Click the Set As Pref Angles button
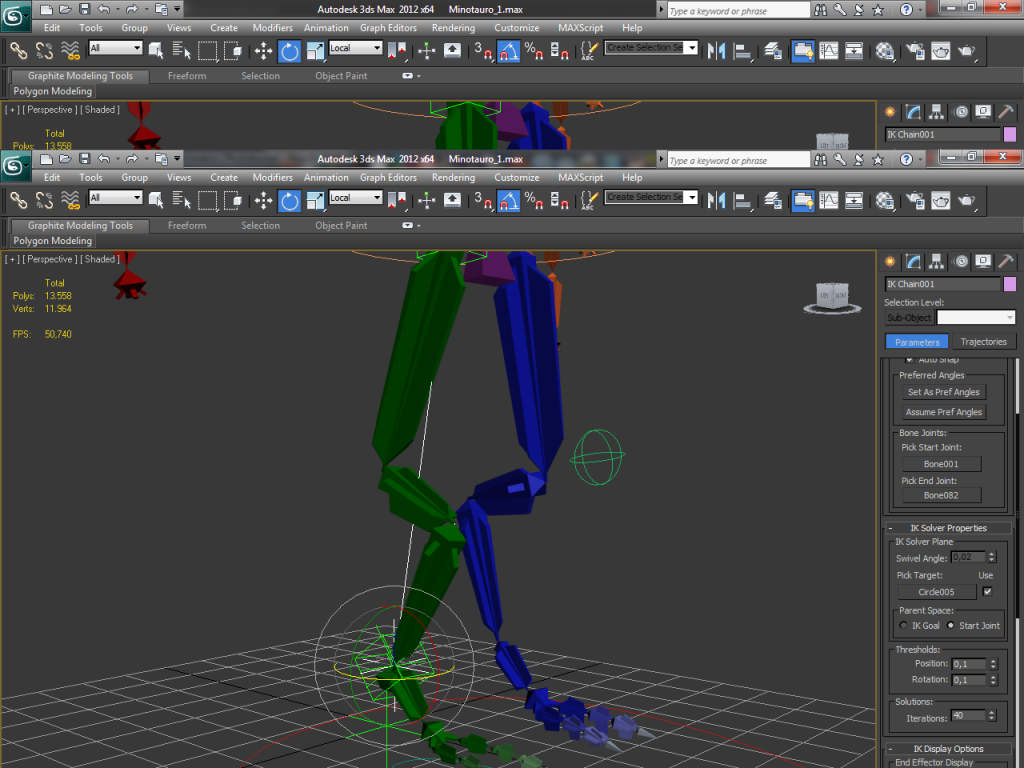This screenshot has width=1024, height=768. [944, 392]
